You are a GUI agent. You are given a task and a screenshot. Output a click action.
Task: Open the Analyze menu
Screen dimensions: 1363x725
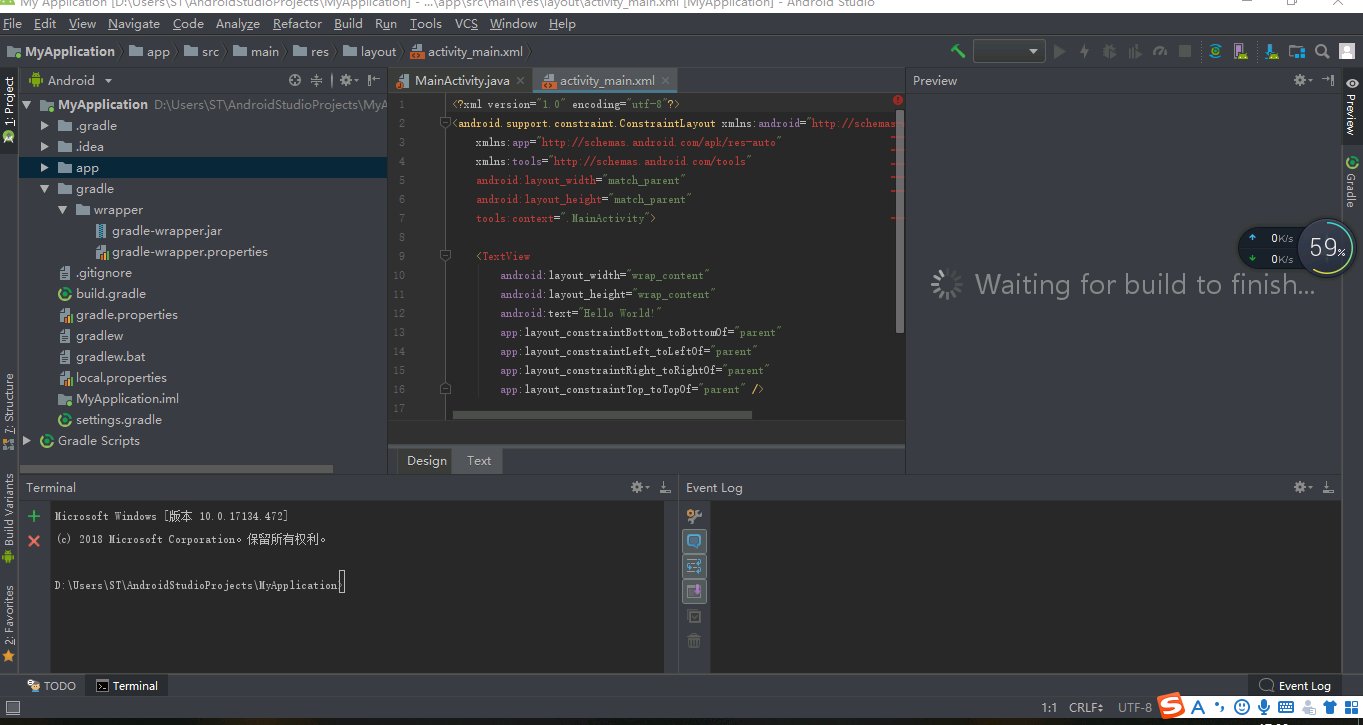pos(237,23)
